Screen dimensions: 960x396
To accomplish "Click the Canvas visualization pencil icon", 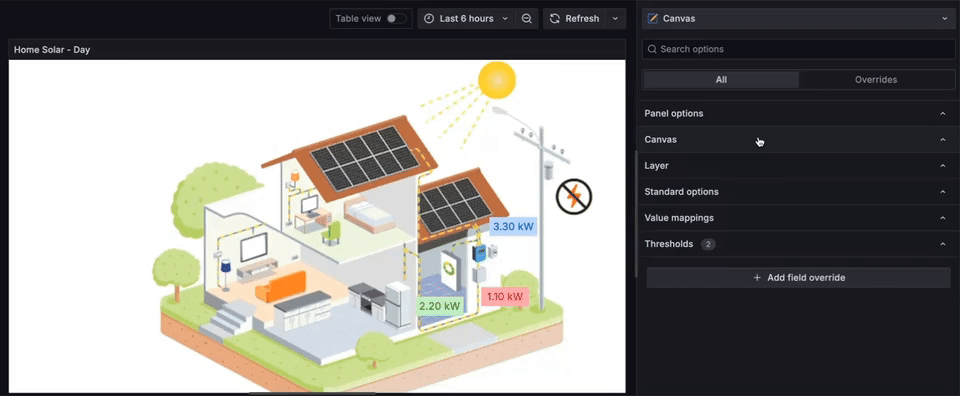I will (x=653, y=19).
